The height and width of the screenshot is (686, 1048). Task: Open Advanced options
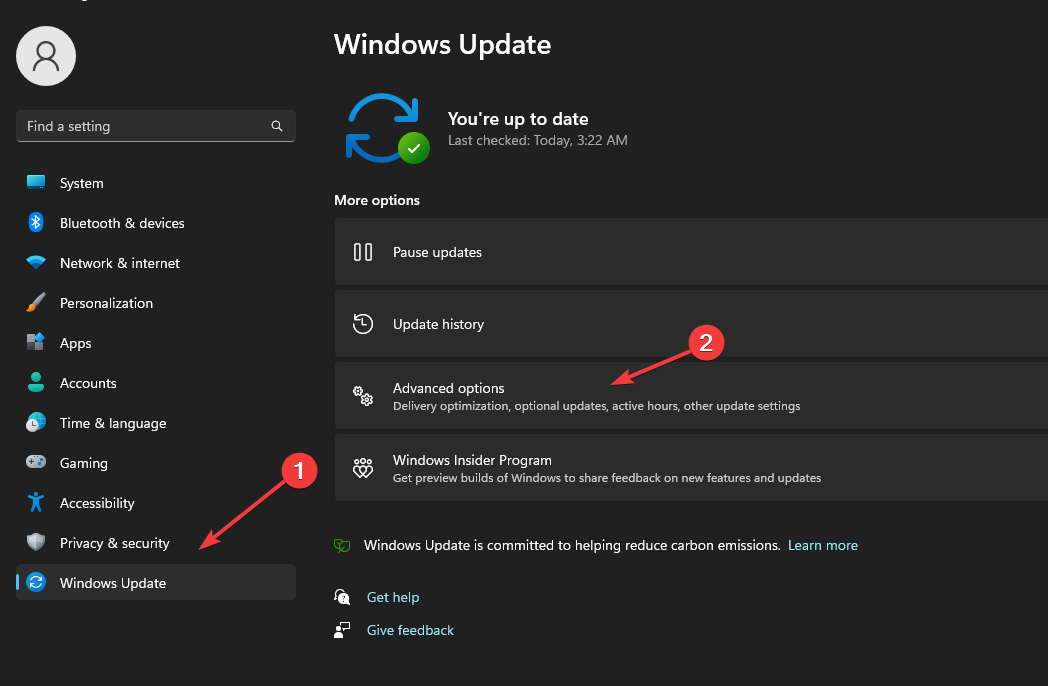[x=691, y=396]
